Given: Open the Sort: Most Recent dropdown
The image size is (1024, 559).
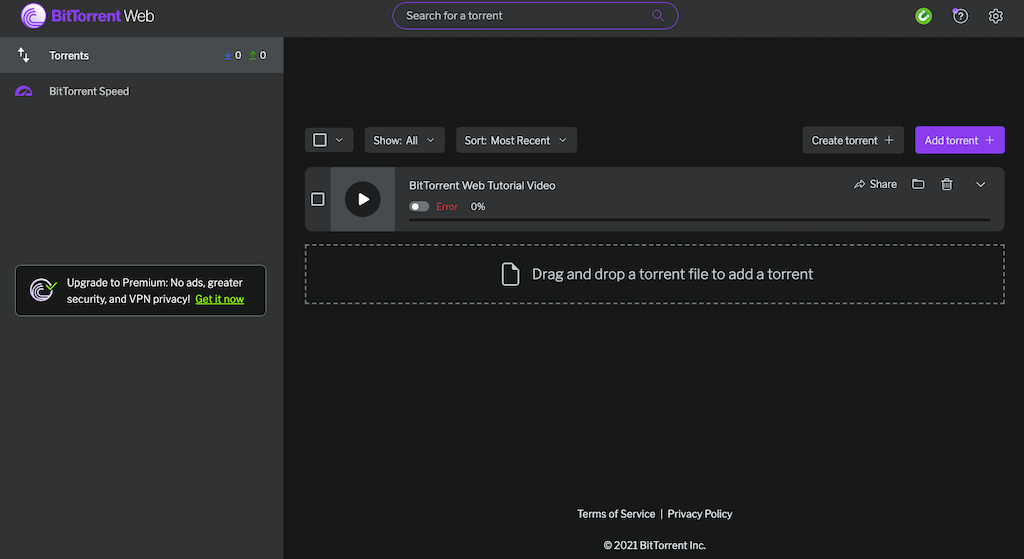Looking at the screenshot, I should tap(516, 140).
